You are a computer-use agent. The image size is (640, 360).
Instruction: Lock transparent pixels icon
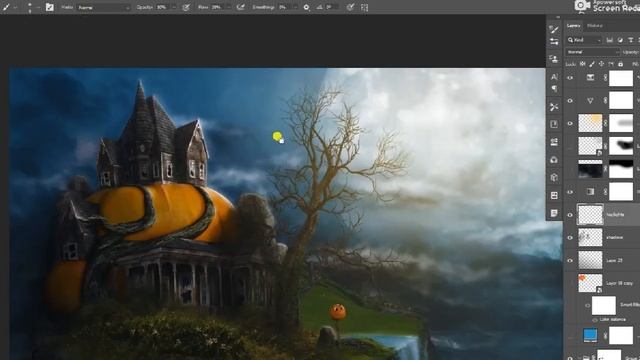pos(582,64)
